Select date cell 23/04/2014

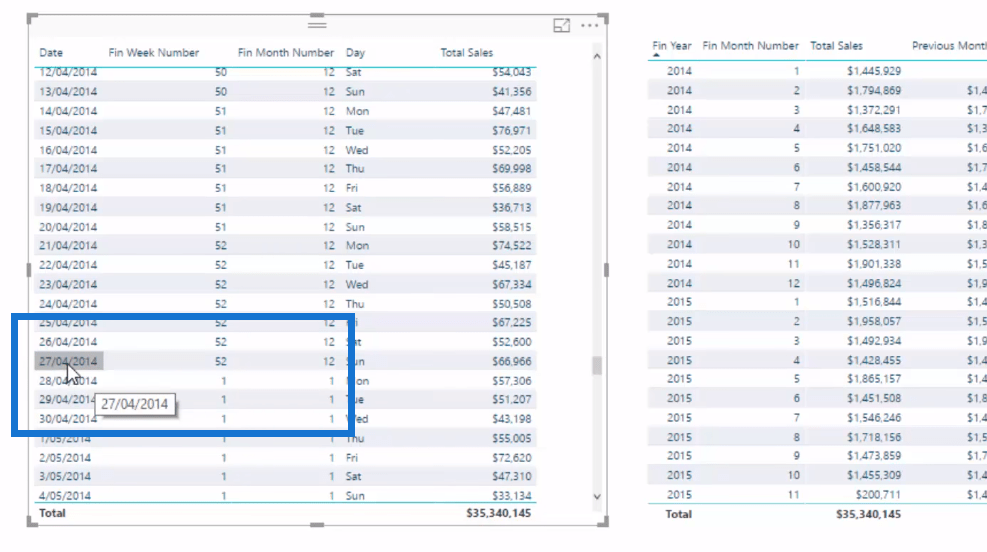click(x=68, y=284)
